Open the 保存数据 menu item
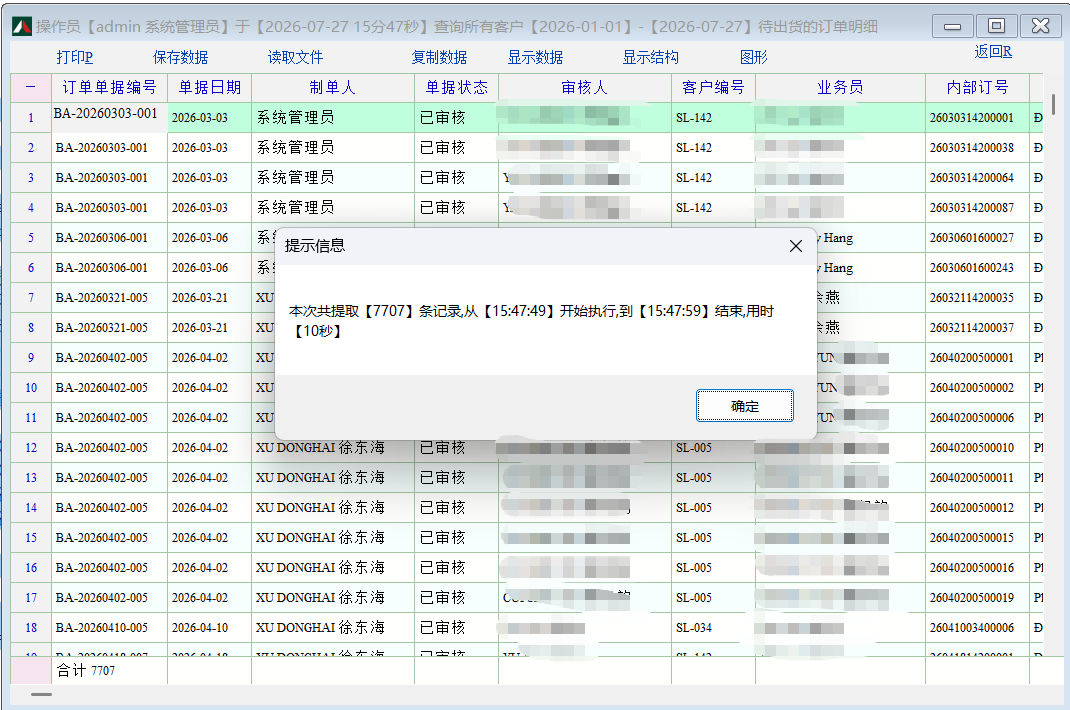This screenshot has height=710, width=1070. coord(180,57)
